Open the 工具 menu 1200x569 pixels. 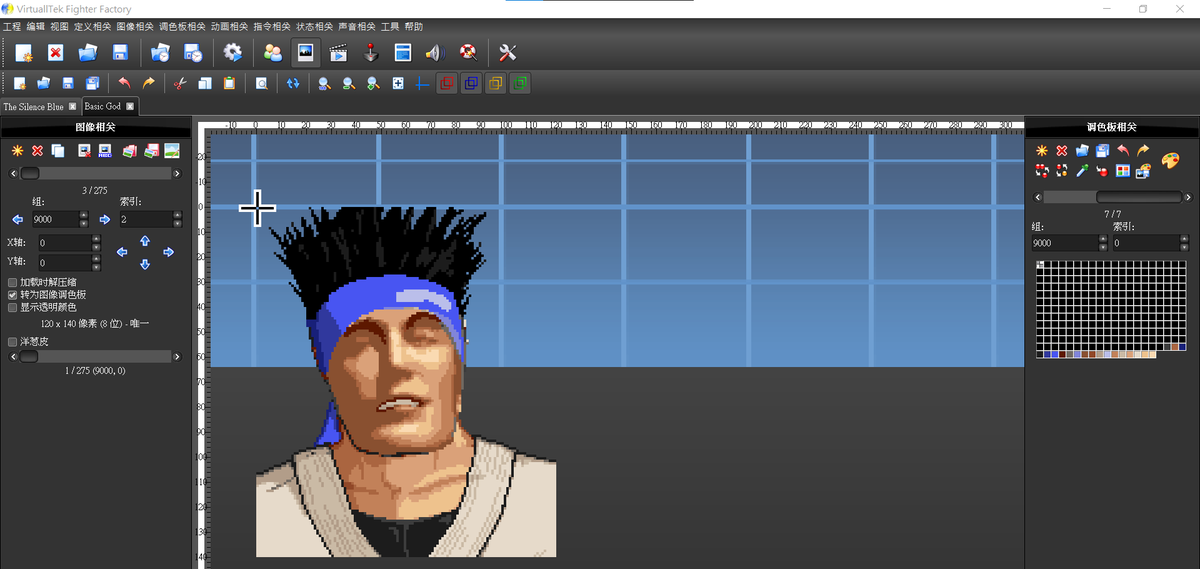pos(390,26)
